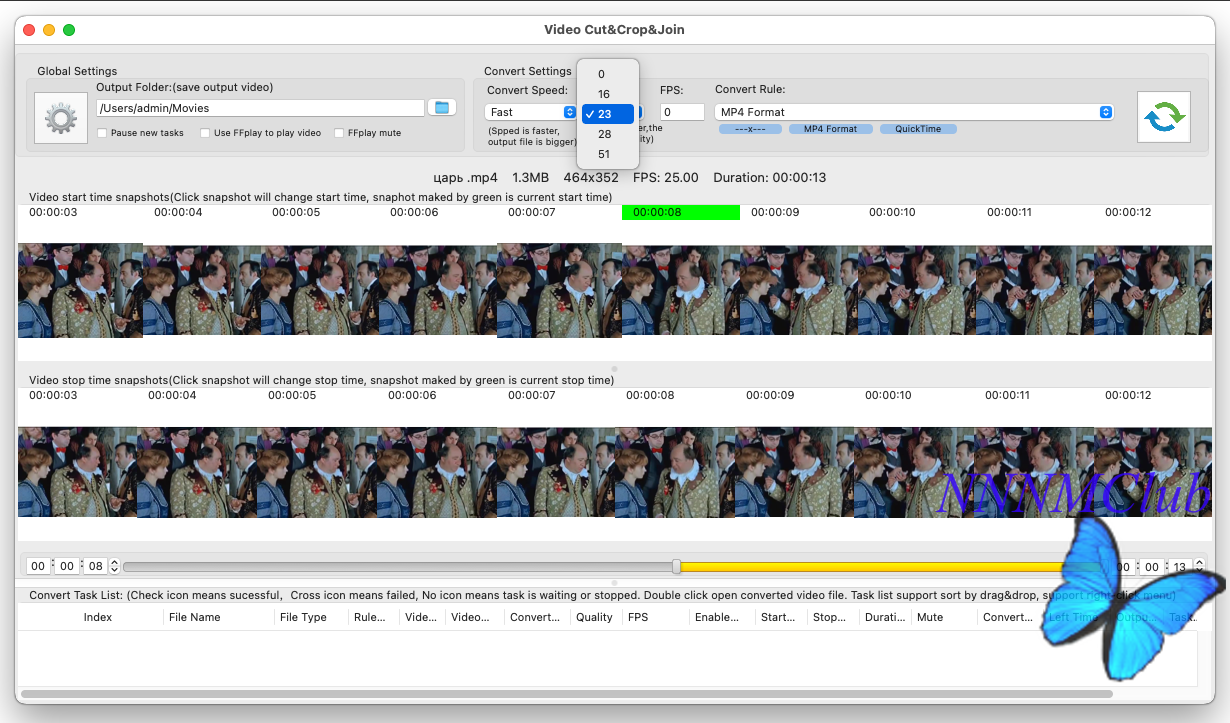Enable Pause new tasks checkbox
This screenshot has height=723, width=1230.
(103, 133)
